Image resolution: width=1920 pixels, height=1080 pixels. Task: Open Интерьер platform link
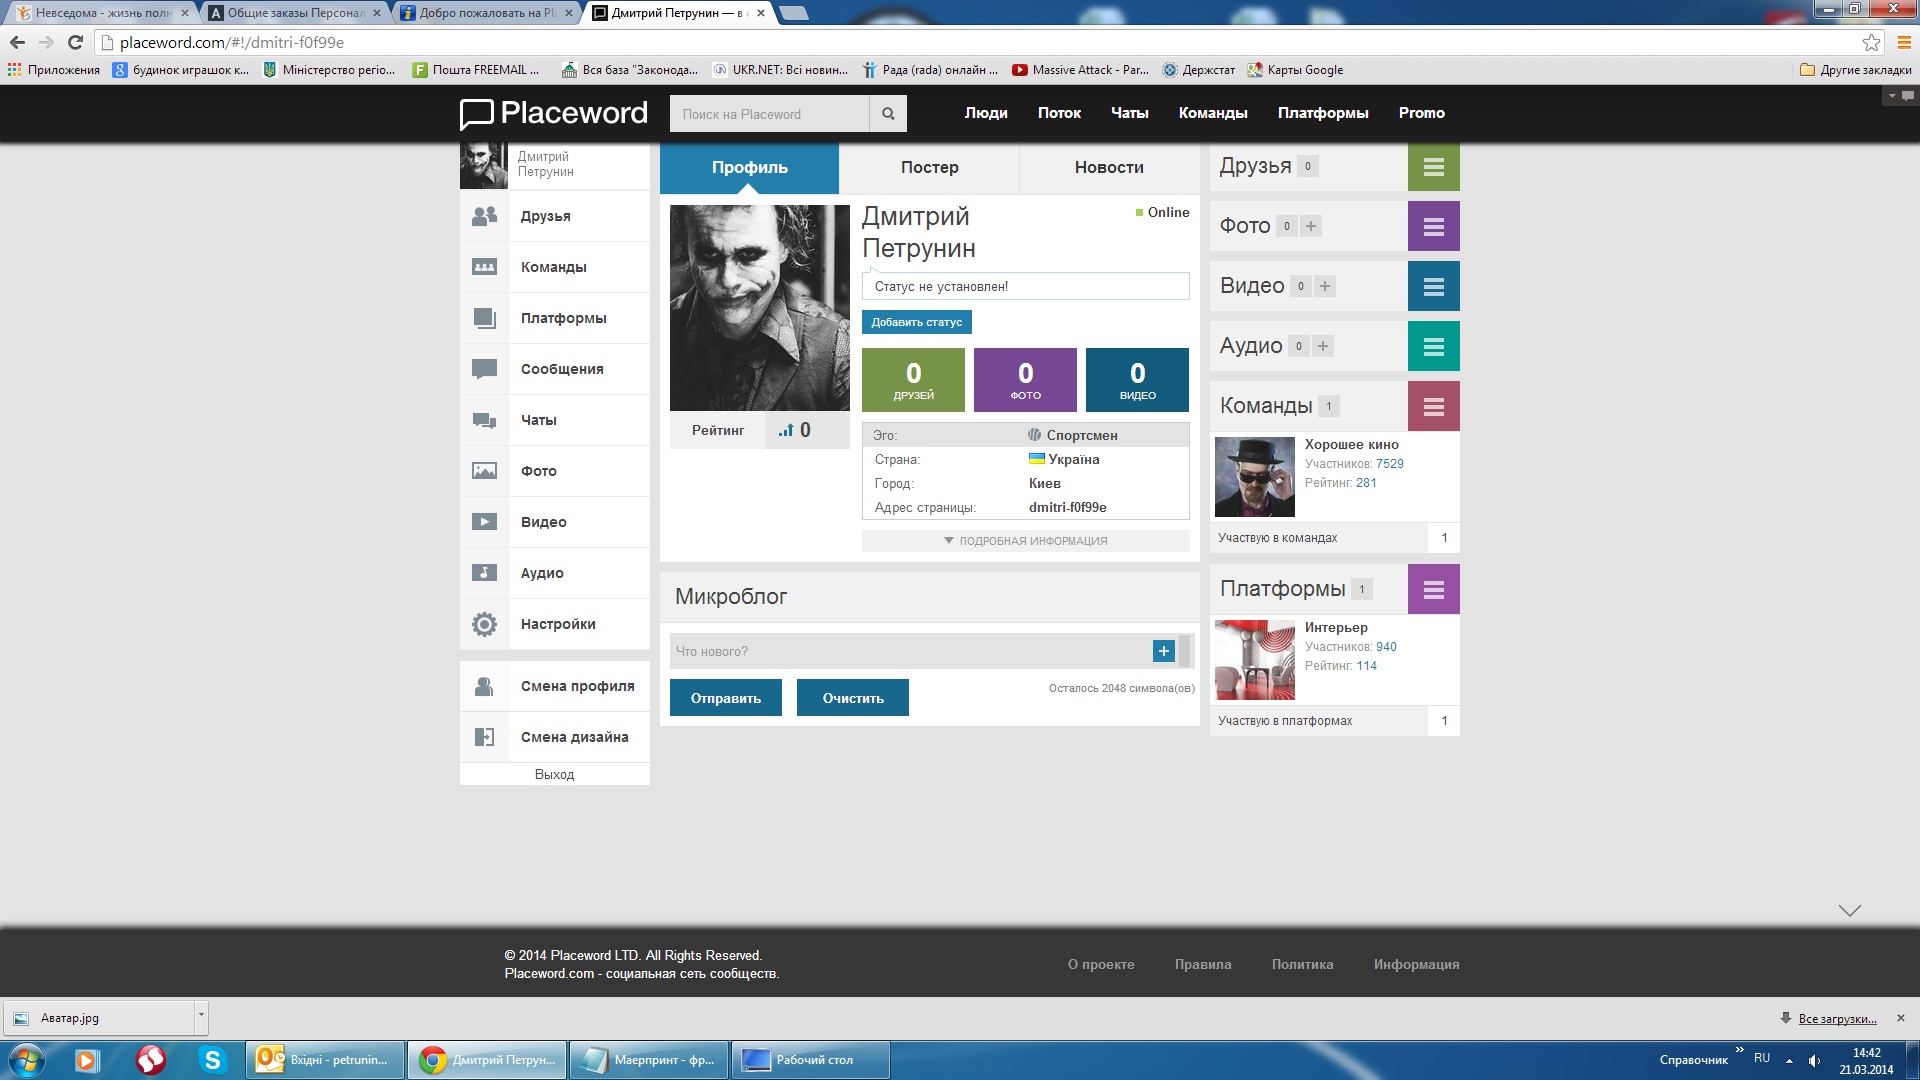(1336, 627)
